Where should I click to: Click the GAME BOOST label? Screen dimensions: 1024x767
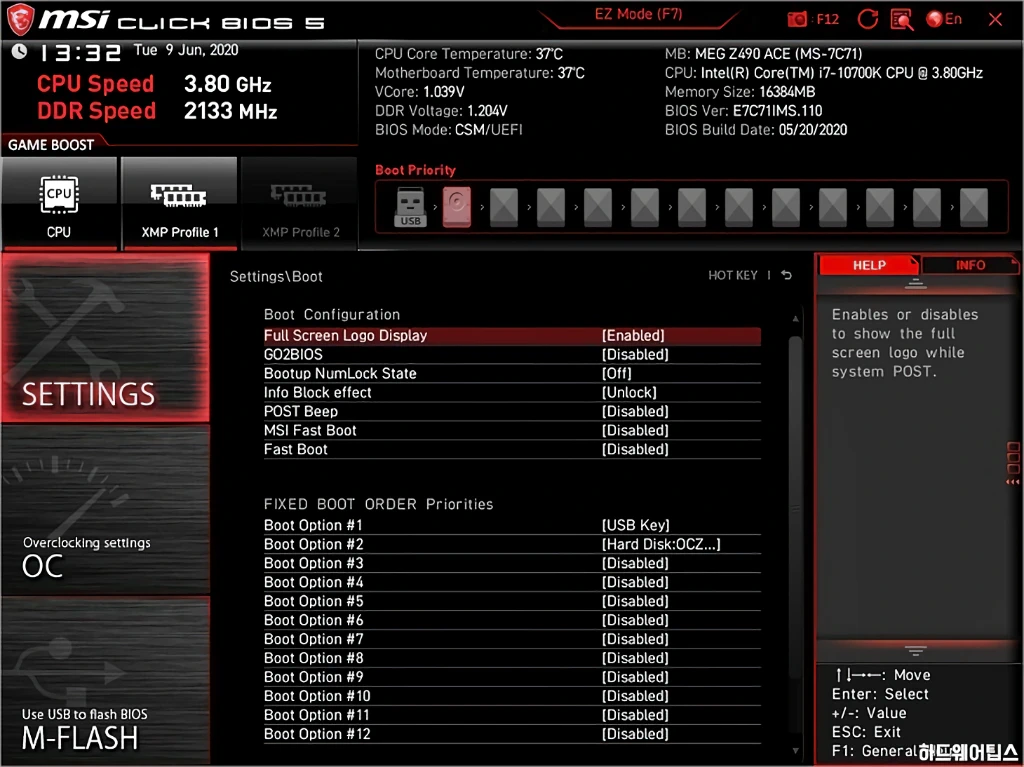click(51, 145)
